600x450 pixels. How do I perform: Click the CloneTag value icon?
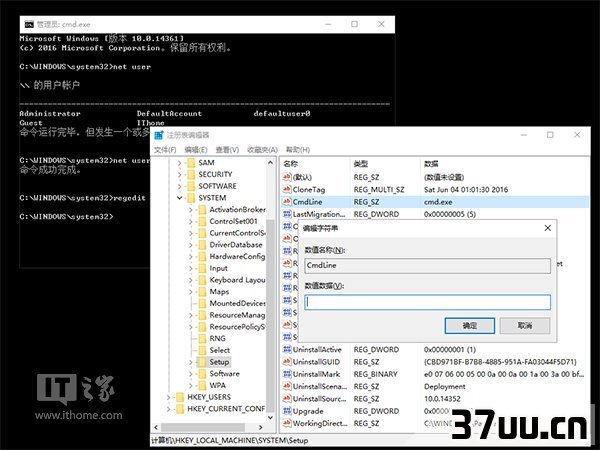pyautogui.click(x=287, y=189)
